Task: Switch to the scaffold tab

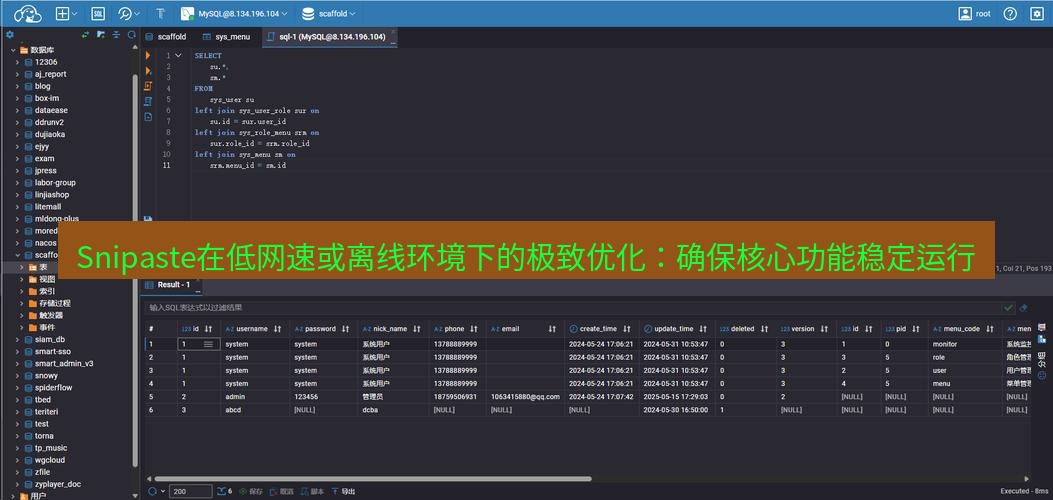Action: click(166, 37)
